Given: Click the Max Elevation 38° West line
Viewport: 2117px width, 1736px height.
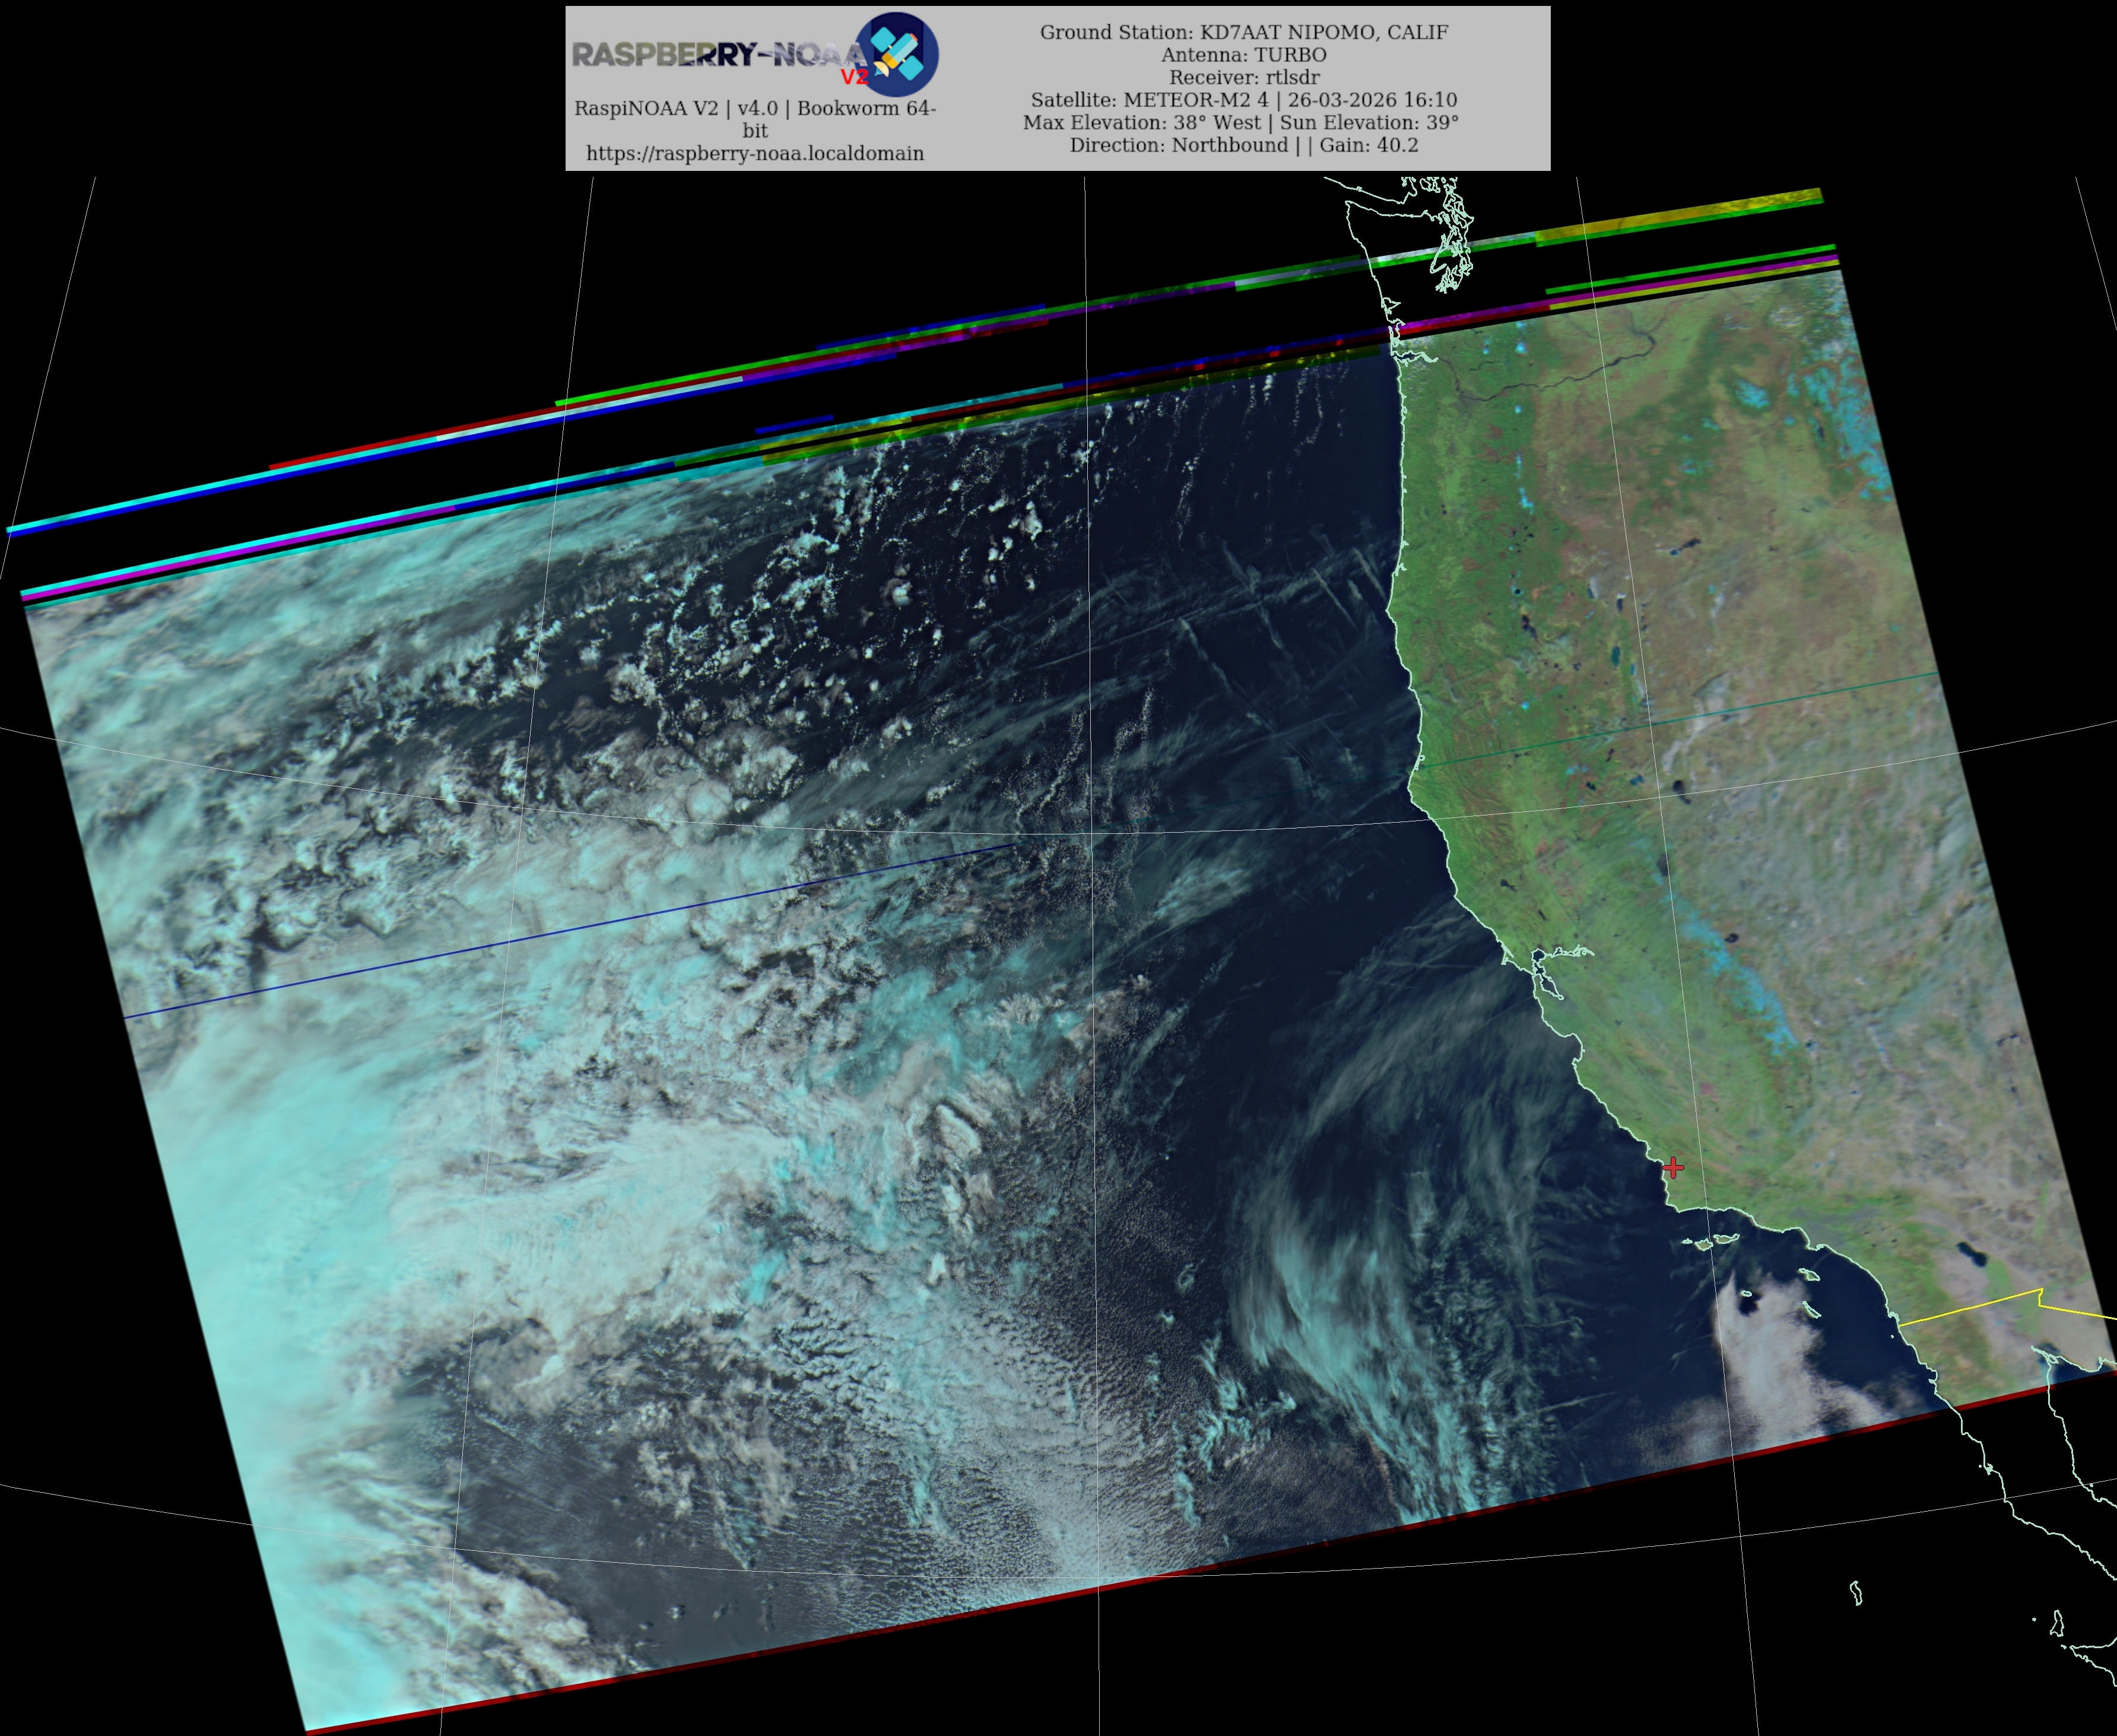Looking at the screenshot, I should point(1240,122).
